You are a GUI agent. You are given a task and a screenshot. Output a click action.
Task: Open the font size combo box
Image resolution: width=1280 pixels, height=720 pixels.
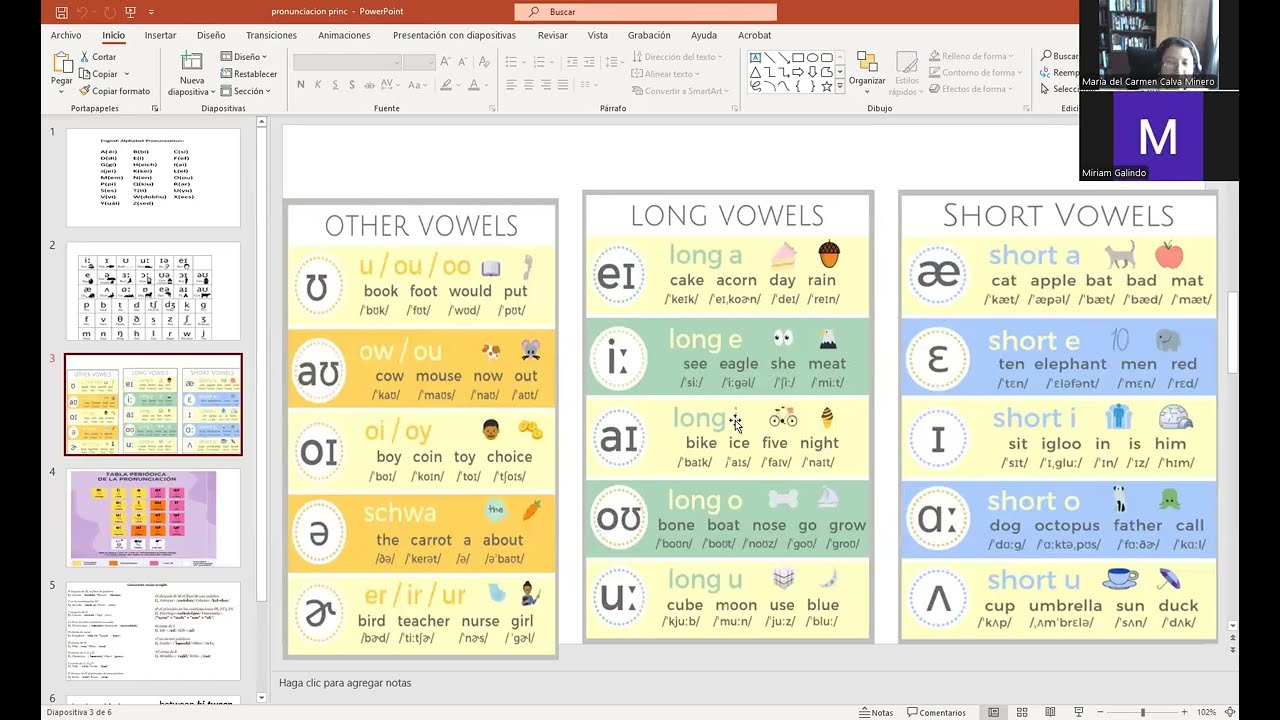pyautogui.click(x=419, y=63)
